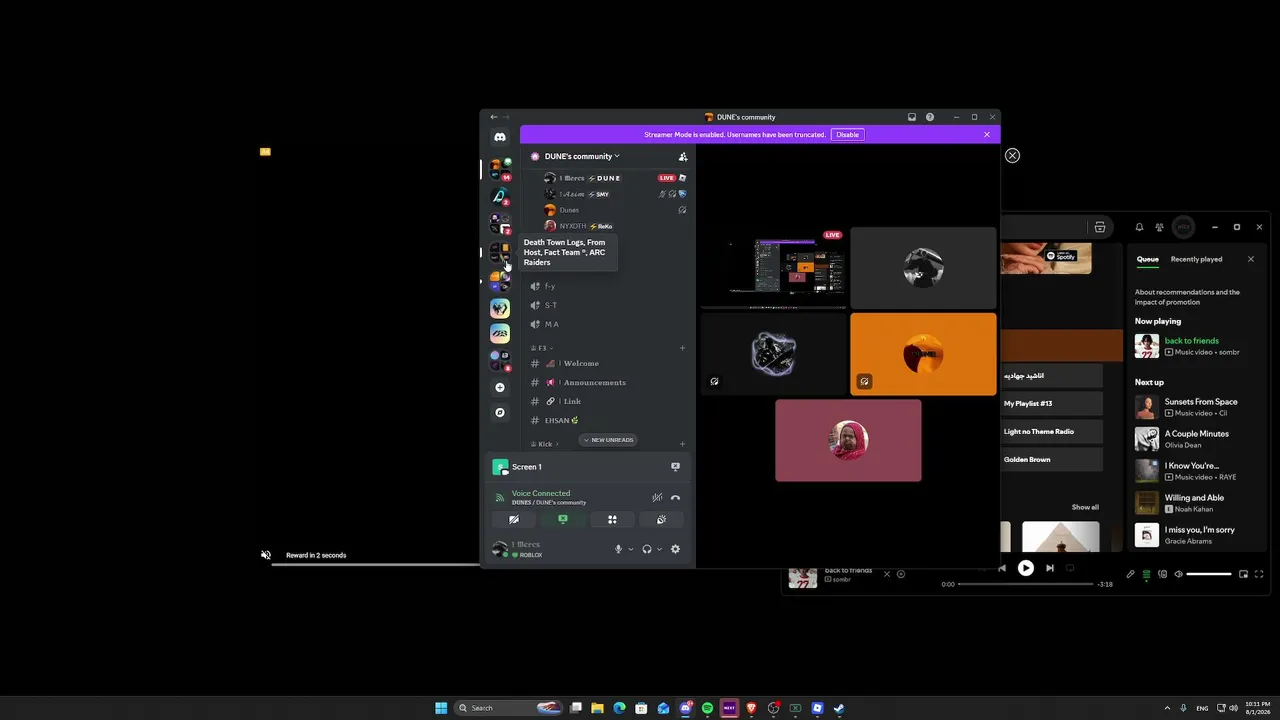The image size is (1280, 720).
Task: Open the EHSAN text channel
Action: pyautogui.click(x=610, y=420)
